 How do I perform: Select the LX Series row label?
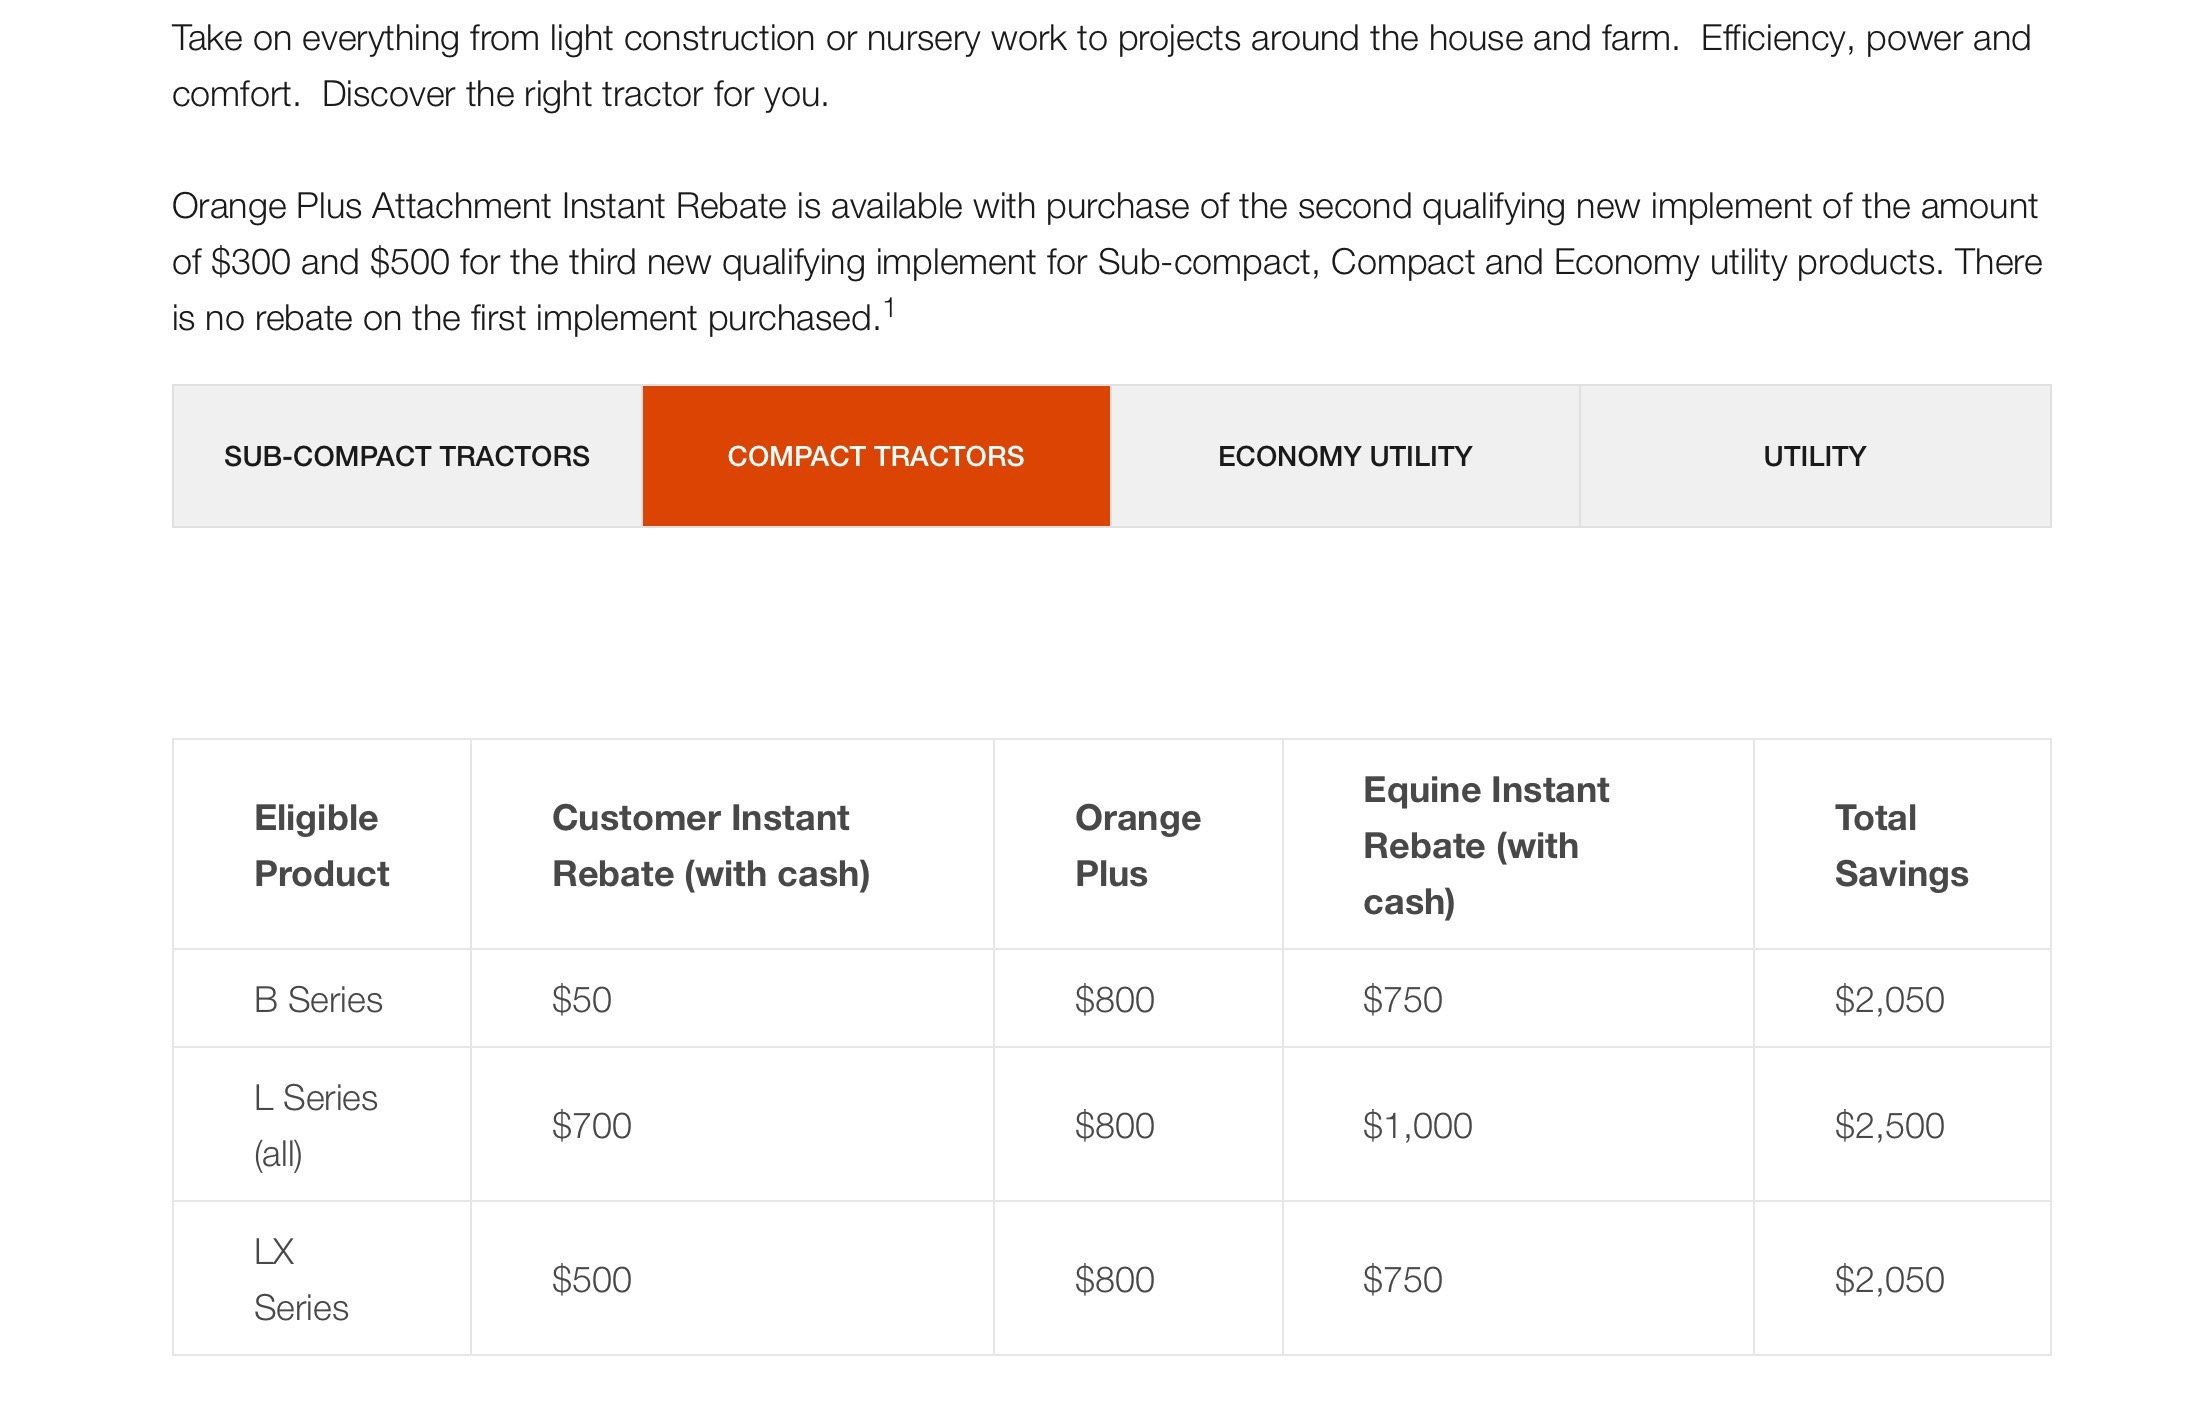tap(301, 1279)
